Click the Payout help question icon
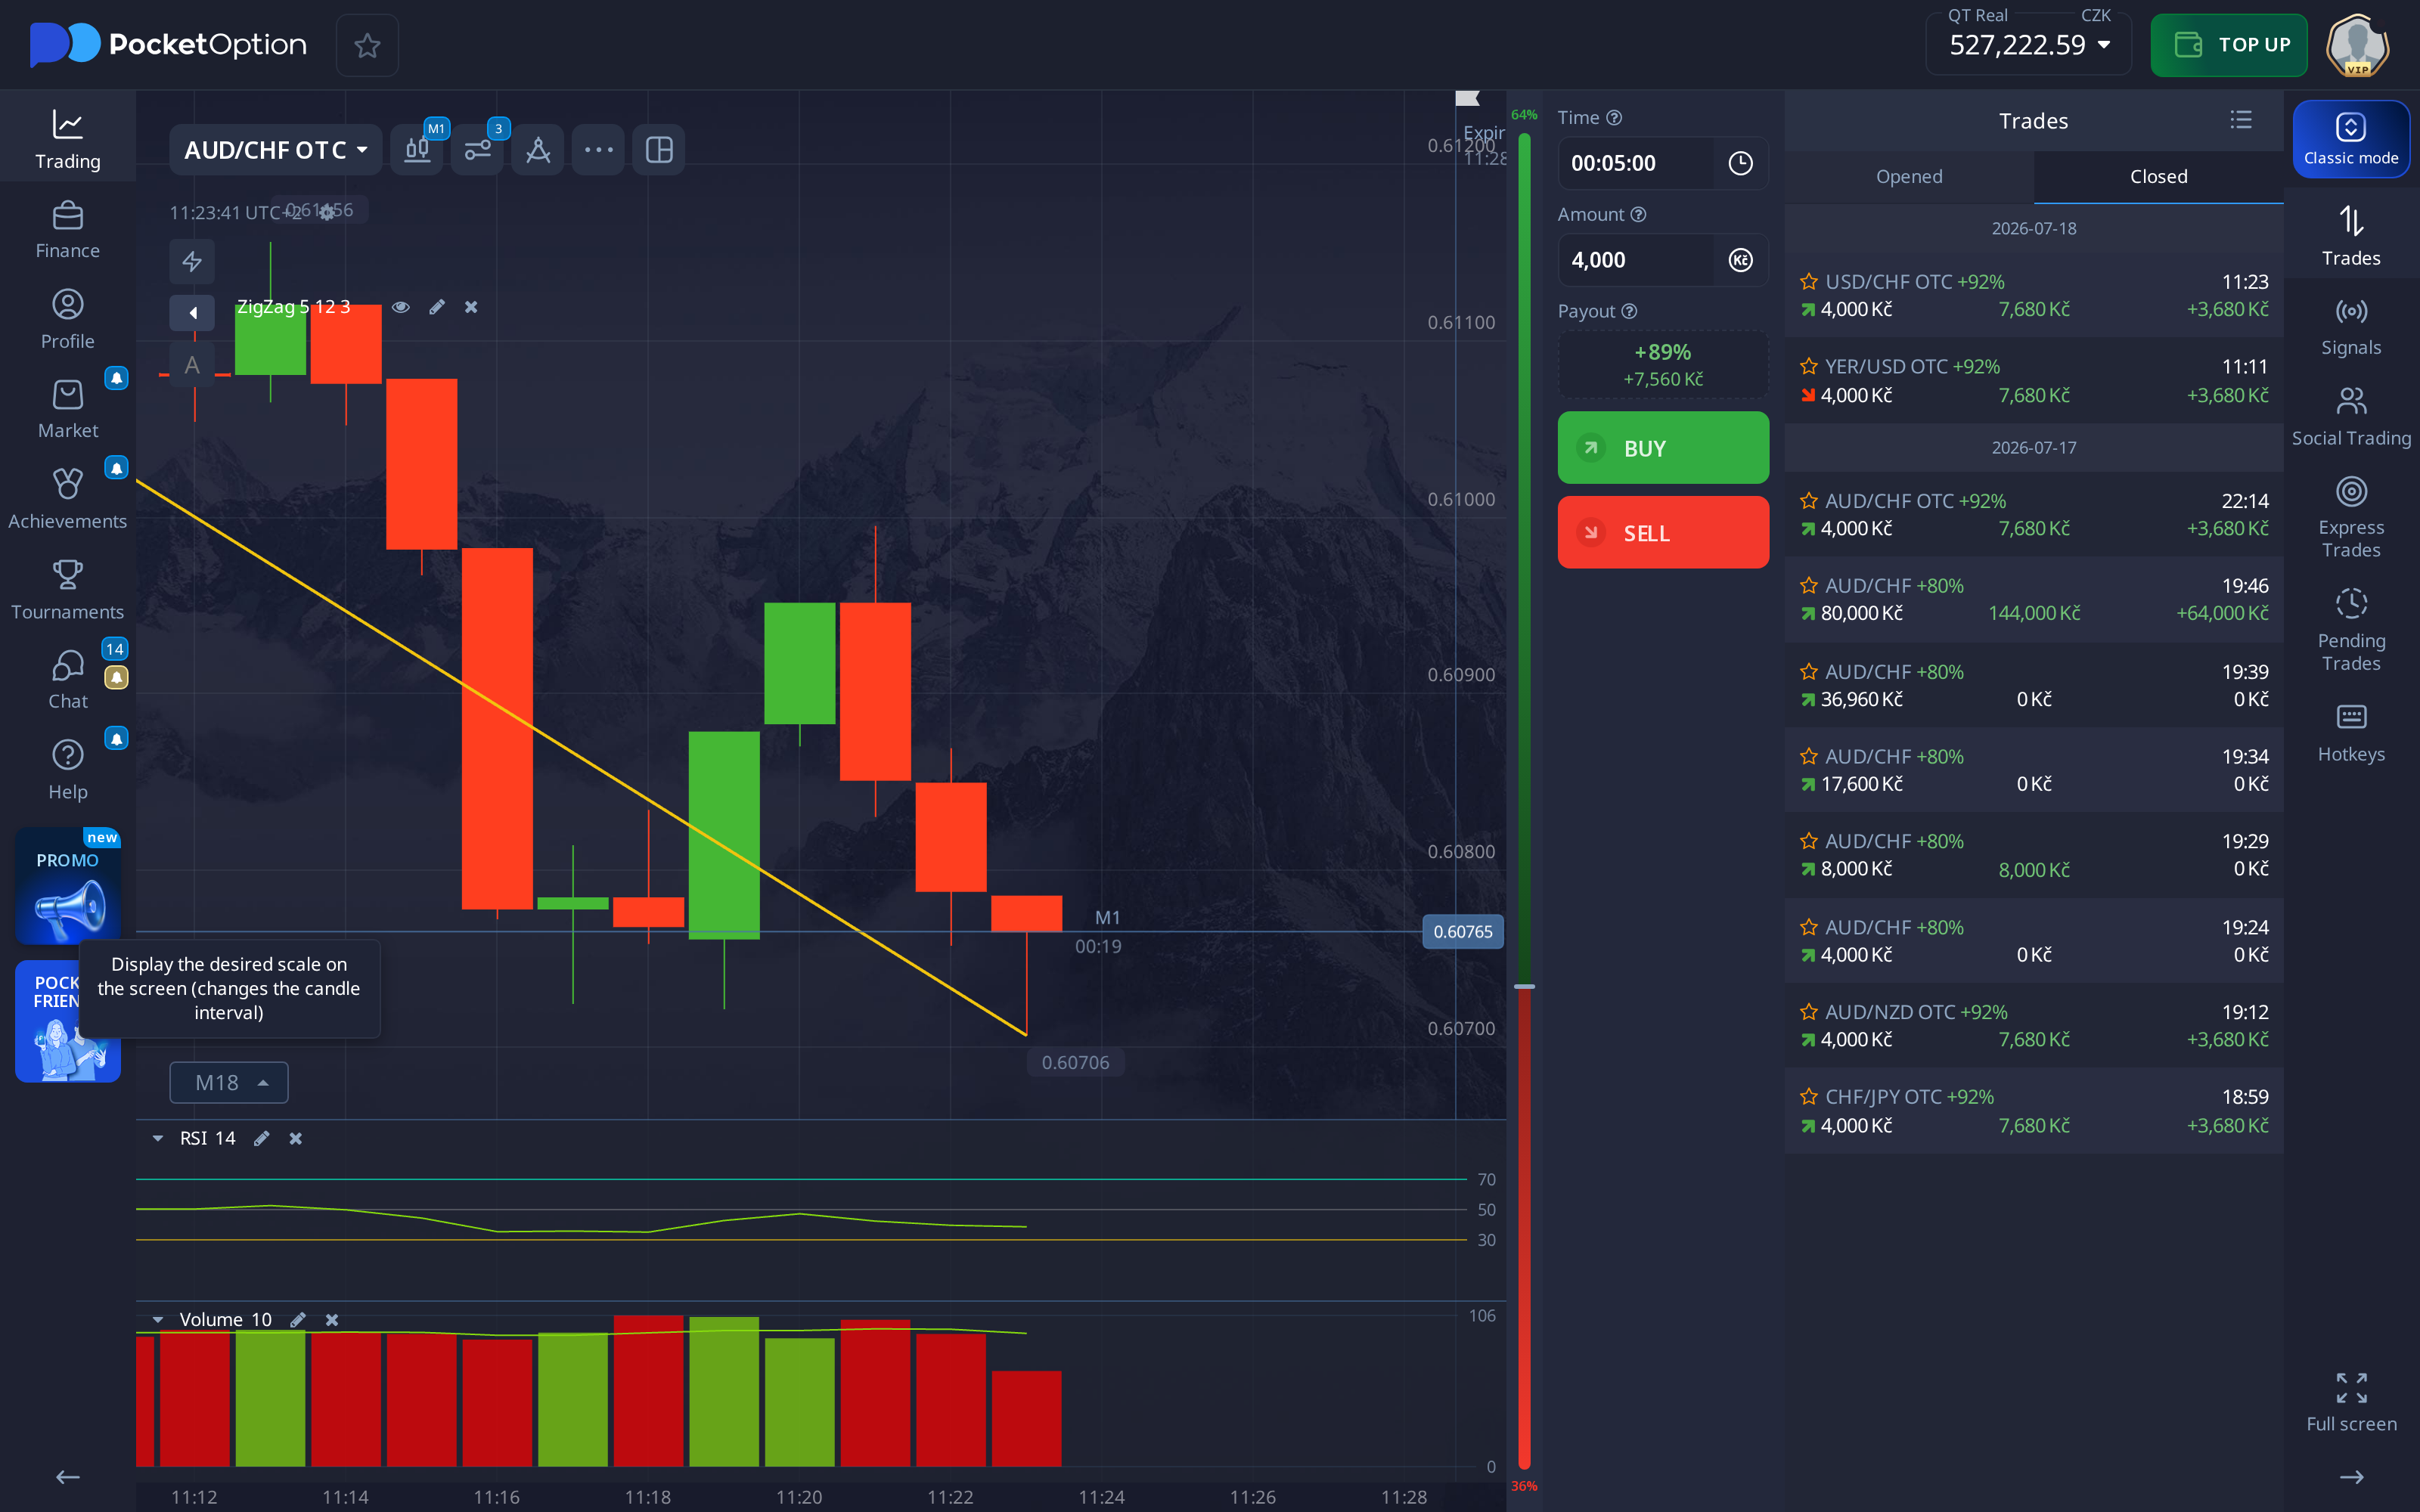Image resolution: width=2420 pixels, height=1512 pixels. [x=1629, y=311]
